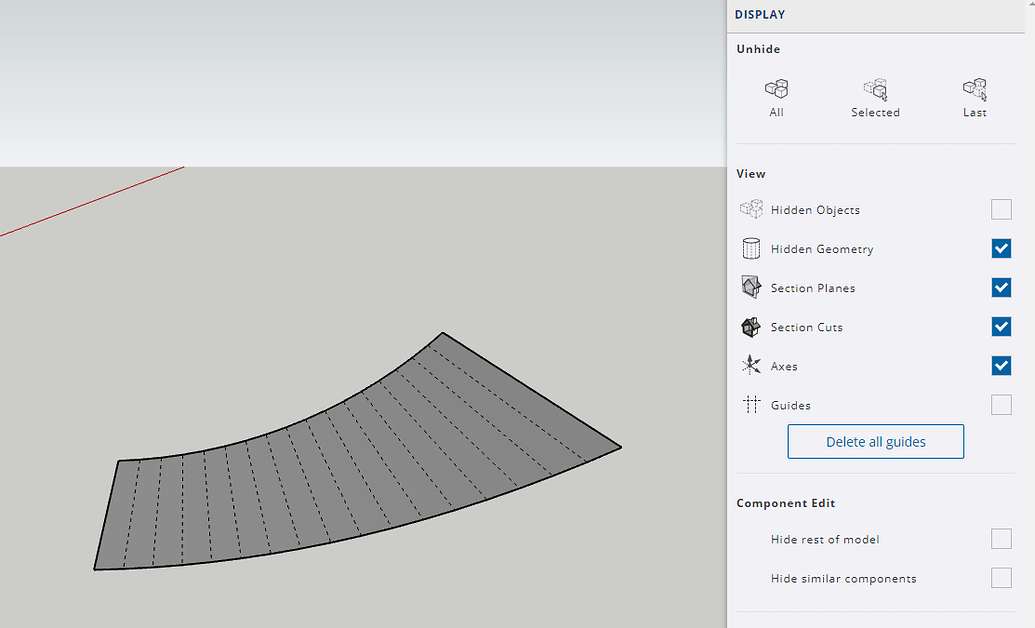Select the Hidden Geometry cylinder icon
Image resolution: width=1035 pixels, height=628 pixels.
[751, 248]
